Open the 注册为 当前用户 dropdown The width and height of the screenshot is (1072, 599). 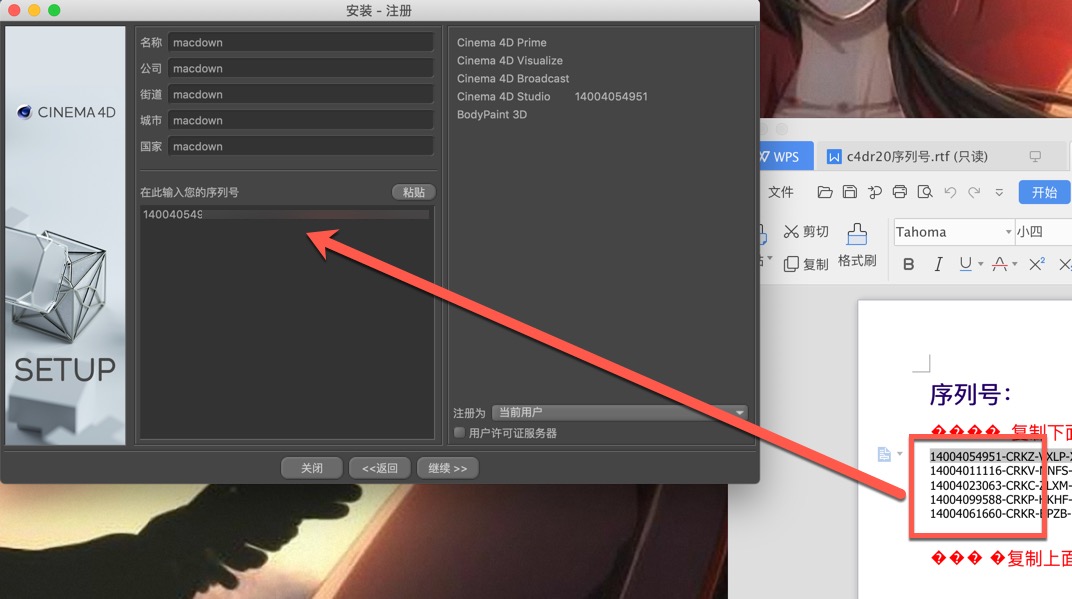619,412
